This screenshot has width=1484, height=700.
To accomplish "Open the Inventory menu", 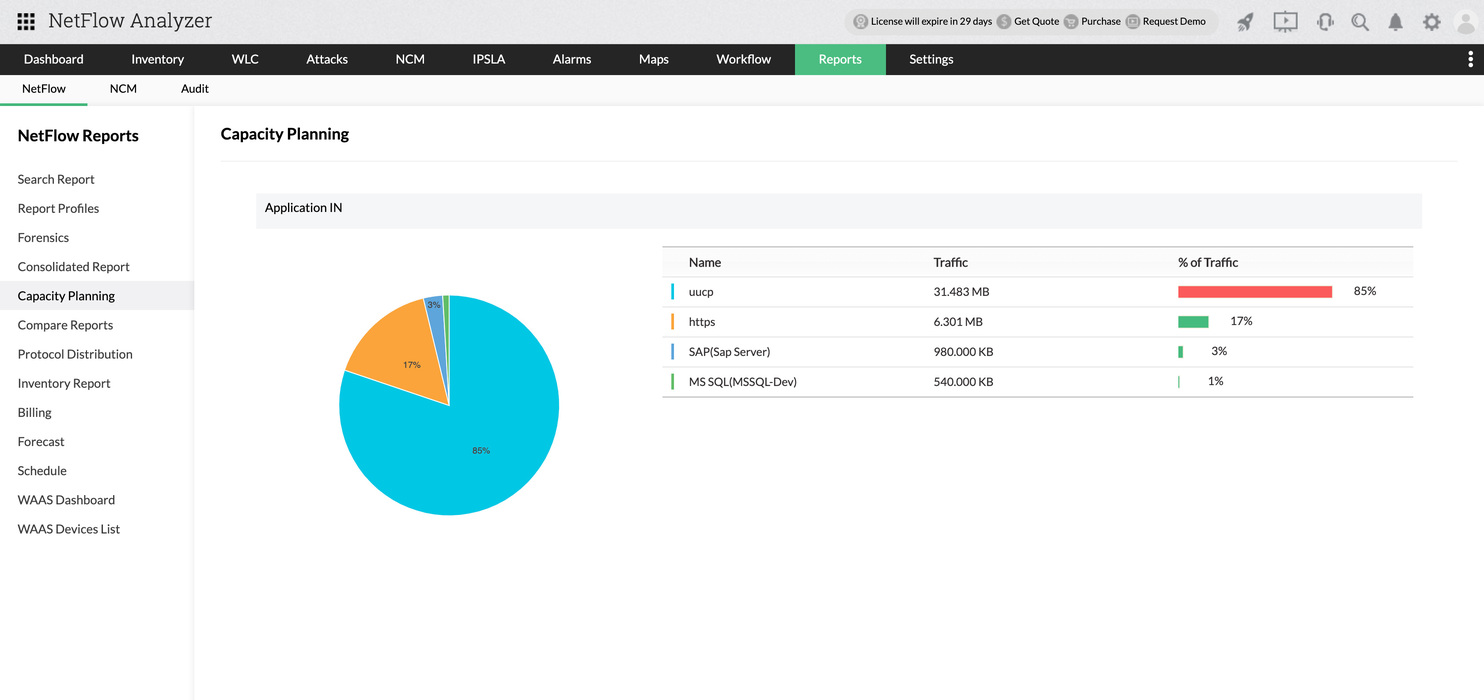I will [x=157, y=59].
